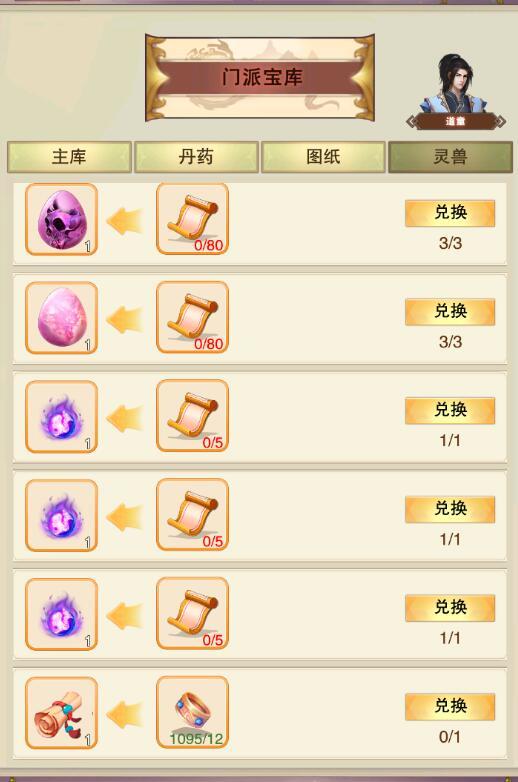Image resolution: width=518 pixels, height=782 pixels.
Task: Click 兑换 for the ring scroll exchange
Action: [x=450, y=707]
